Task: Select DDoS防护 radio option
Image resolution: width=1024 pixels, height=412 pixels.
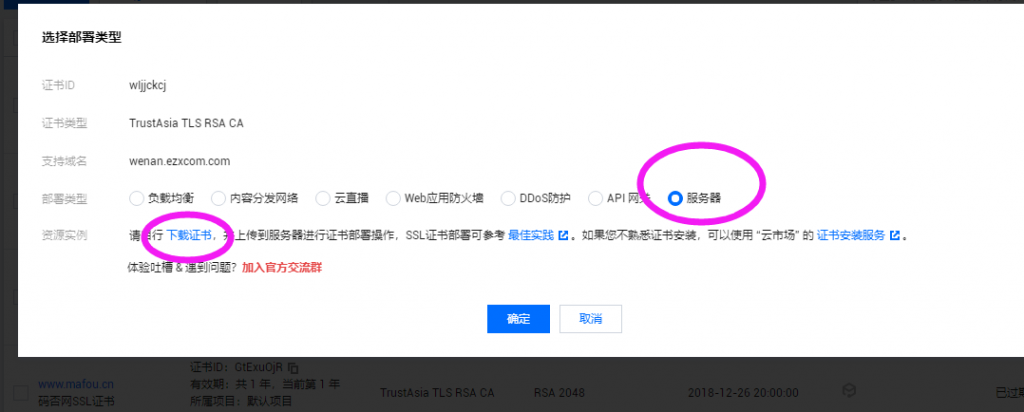Action: 508,198
